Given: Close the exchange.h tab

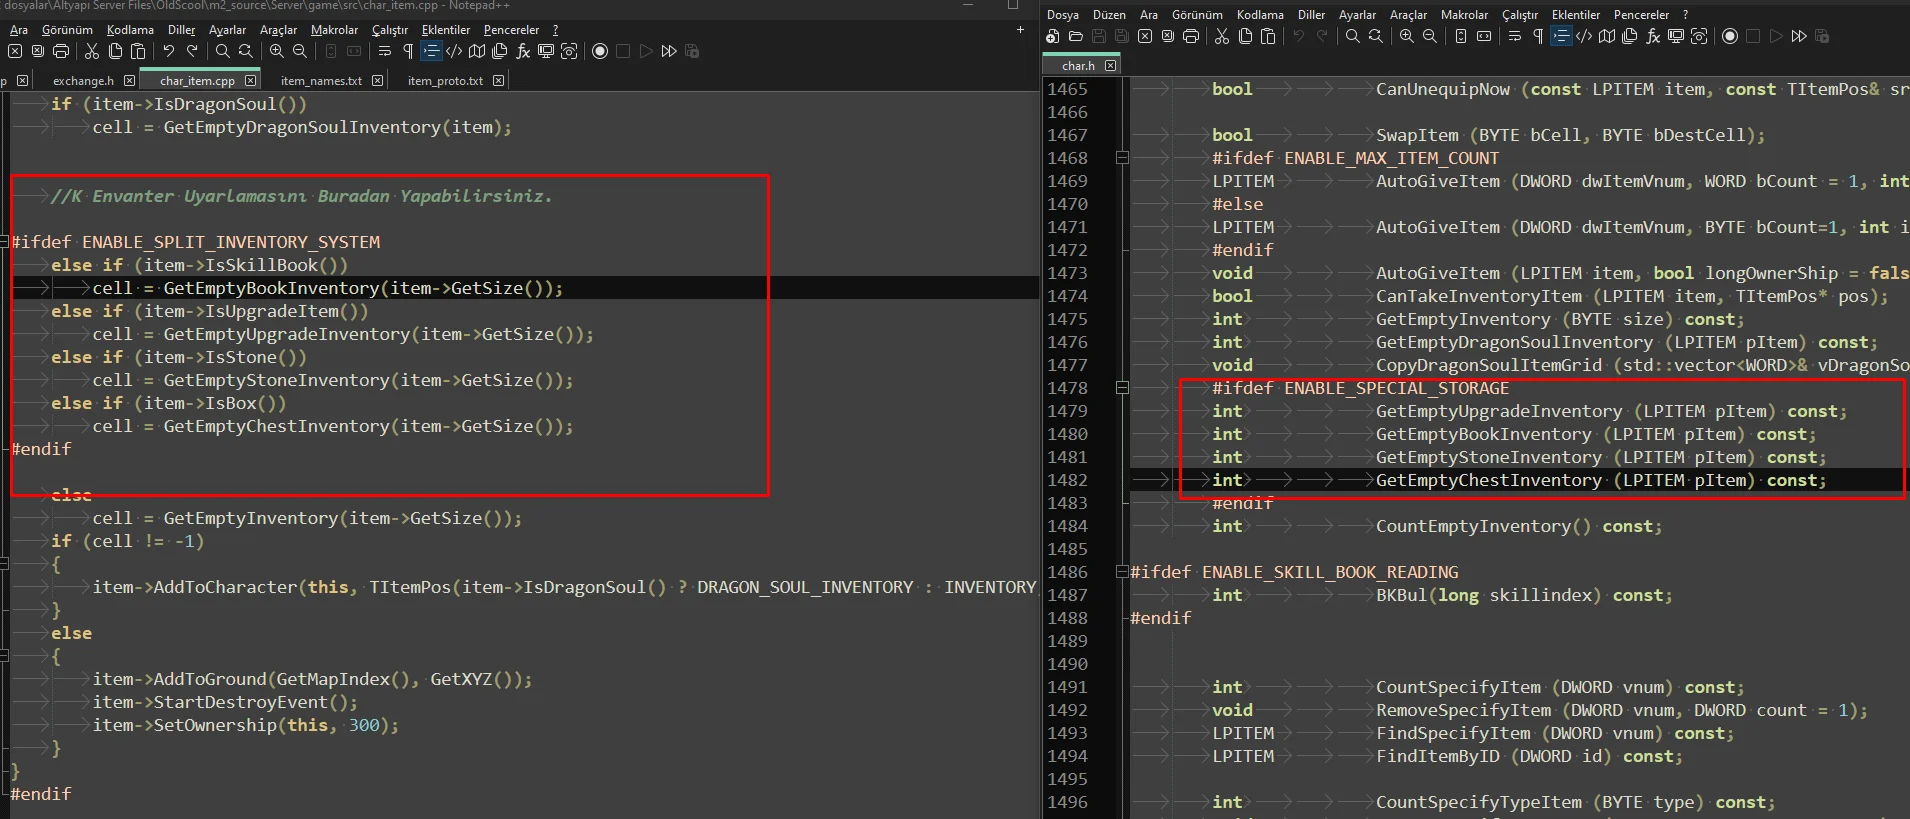Looking at the screenshot, I should (x=130, y=81).
